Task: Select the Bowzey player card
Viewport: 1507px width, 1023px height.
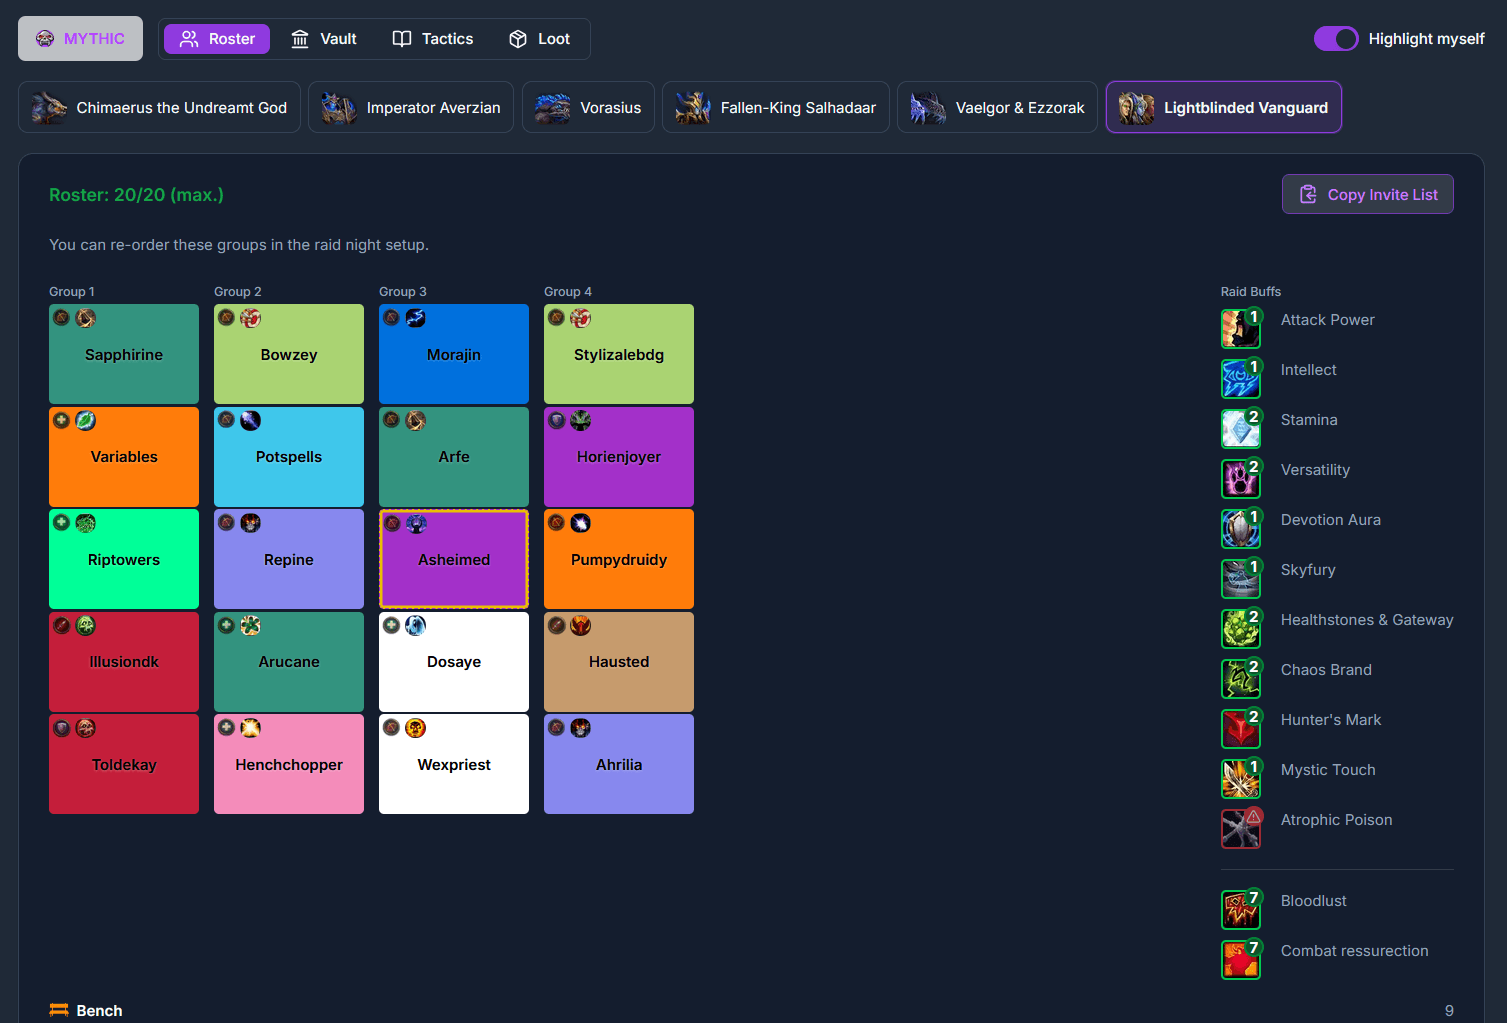Action: pos(289,354)
